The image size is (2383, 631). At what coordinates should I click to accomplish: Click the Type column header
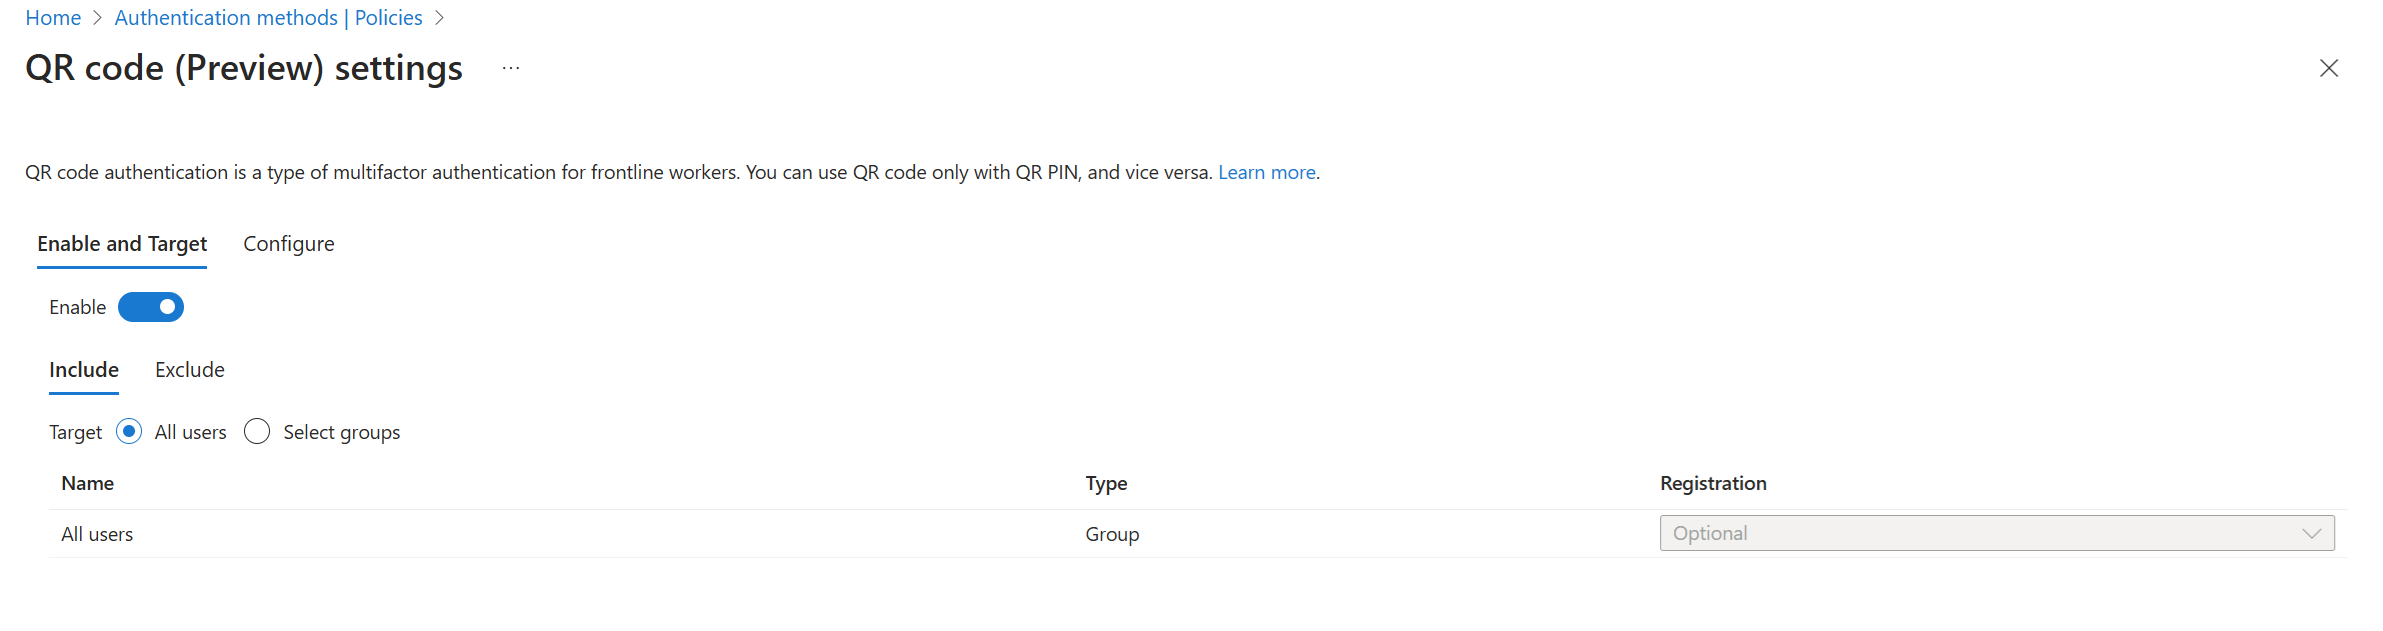(x=1106, y=483)
